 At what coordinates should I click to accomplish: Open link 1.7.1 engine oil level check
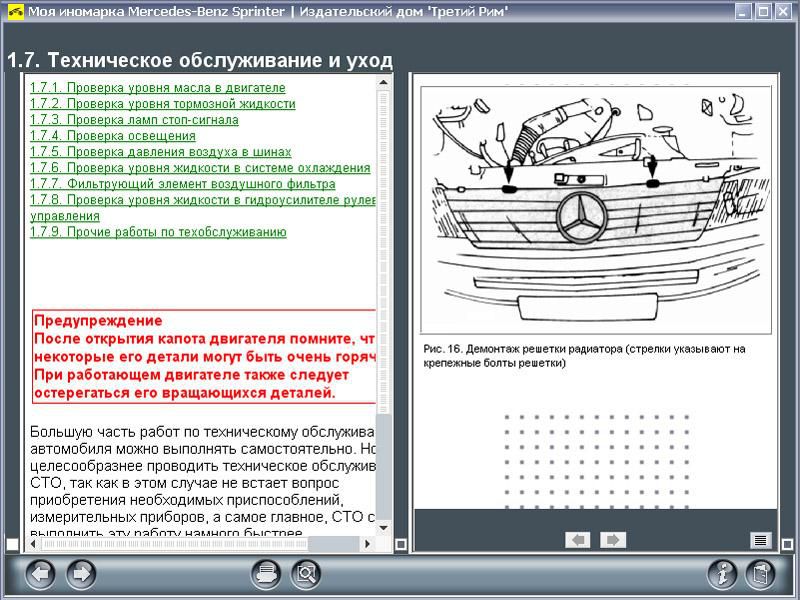click(x=157, y=88)
